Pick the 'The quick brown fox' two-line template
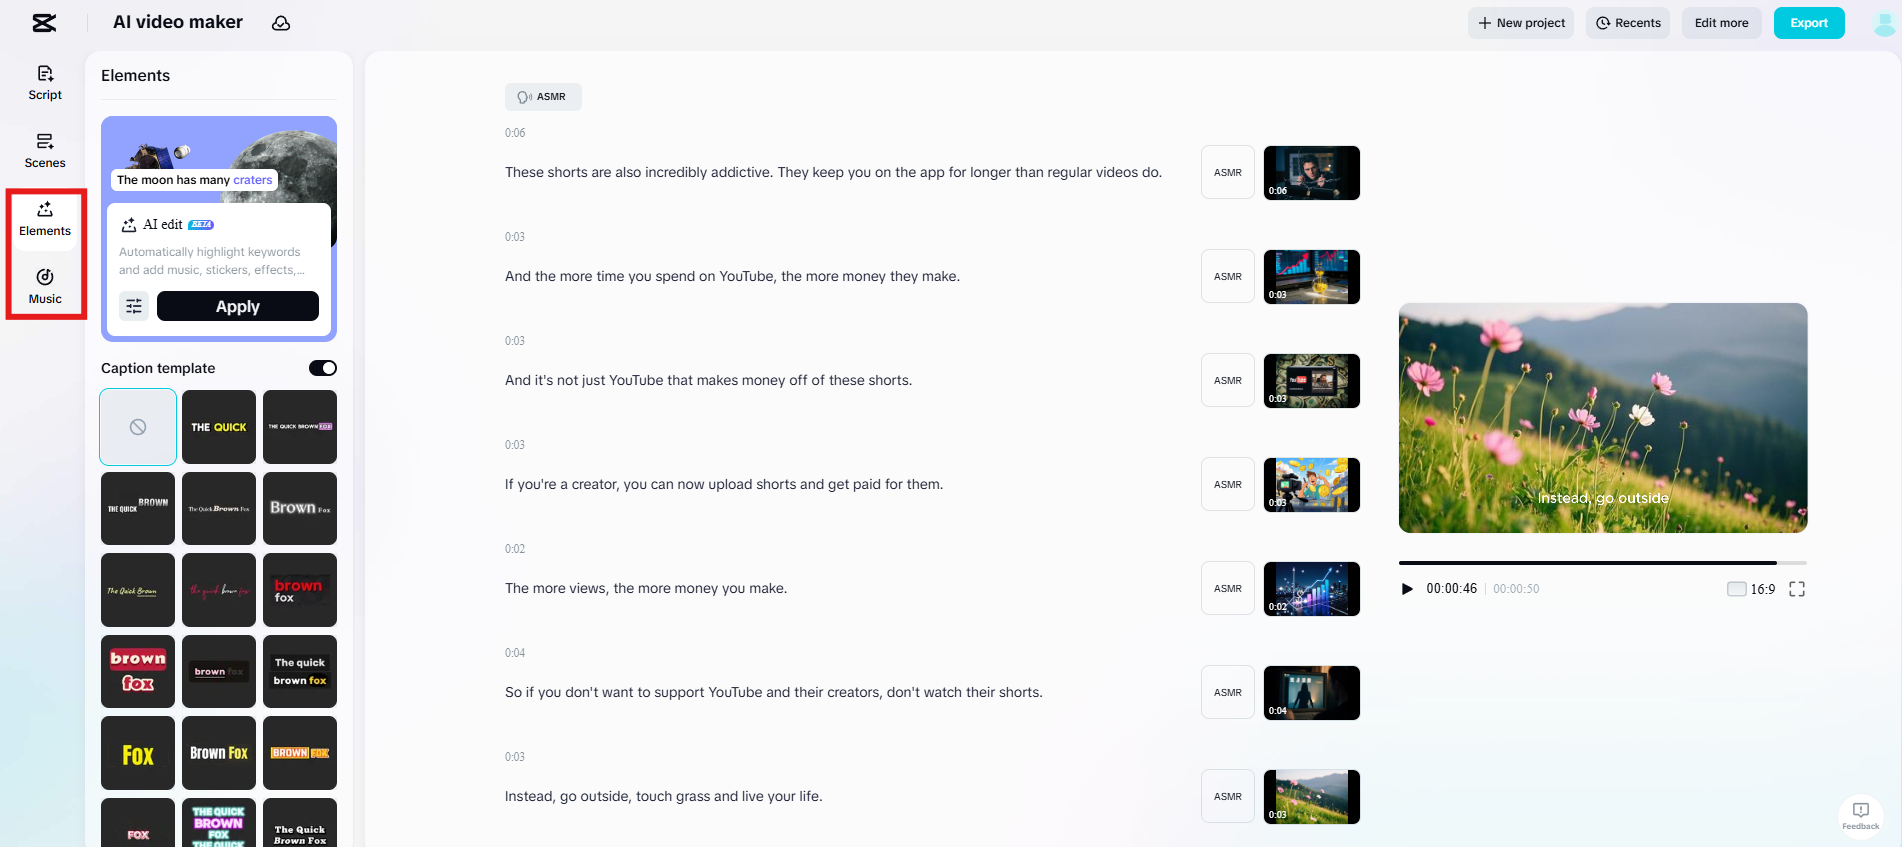 coord(300,671)
